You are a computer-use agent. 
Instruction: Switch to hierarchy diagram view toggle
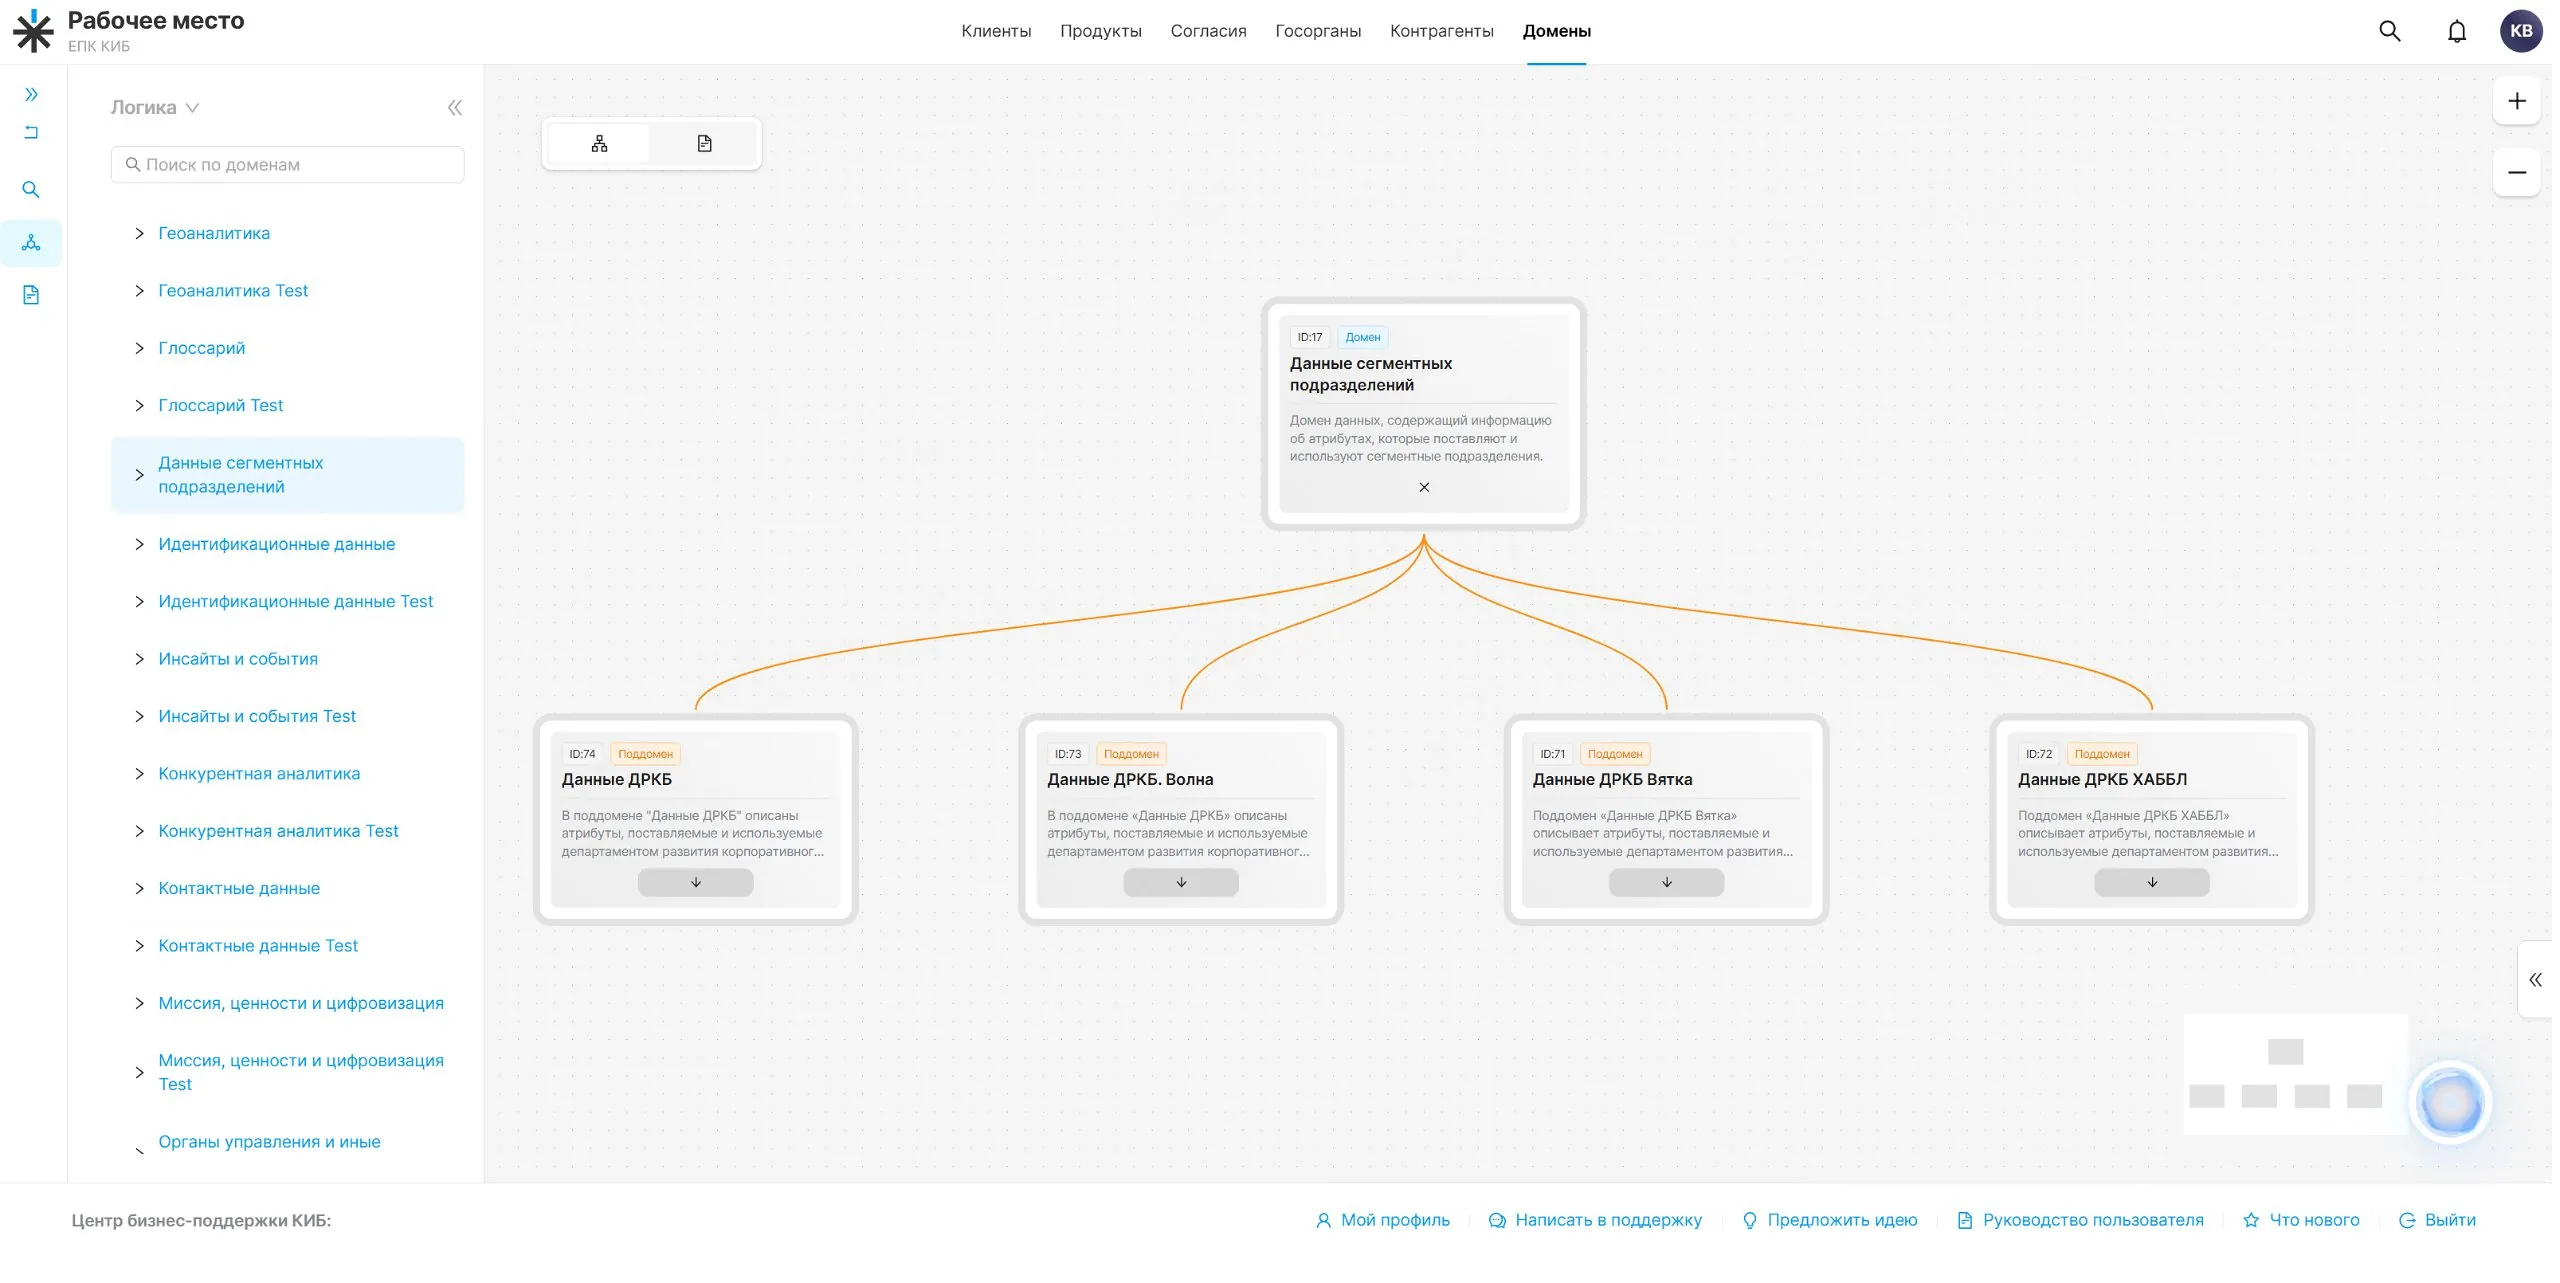(599, 144)
